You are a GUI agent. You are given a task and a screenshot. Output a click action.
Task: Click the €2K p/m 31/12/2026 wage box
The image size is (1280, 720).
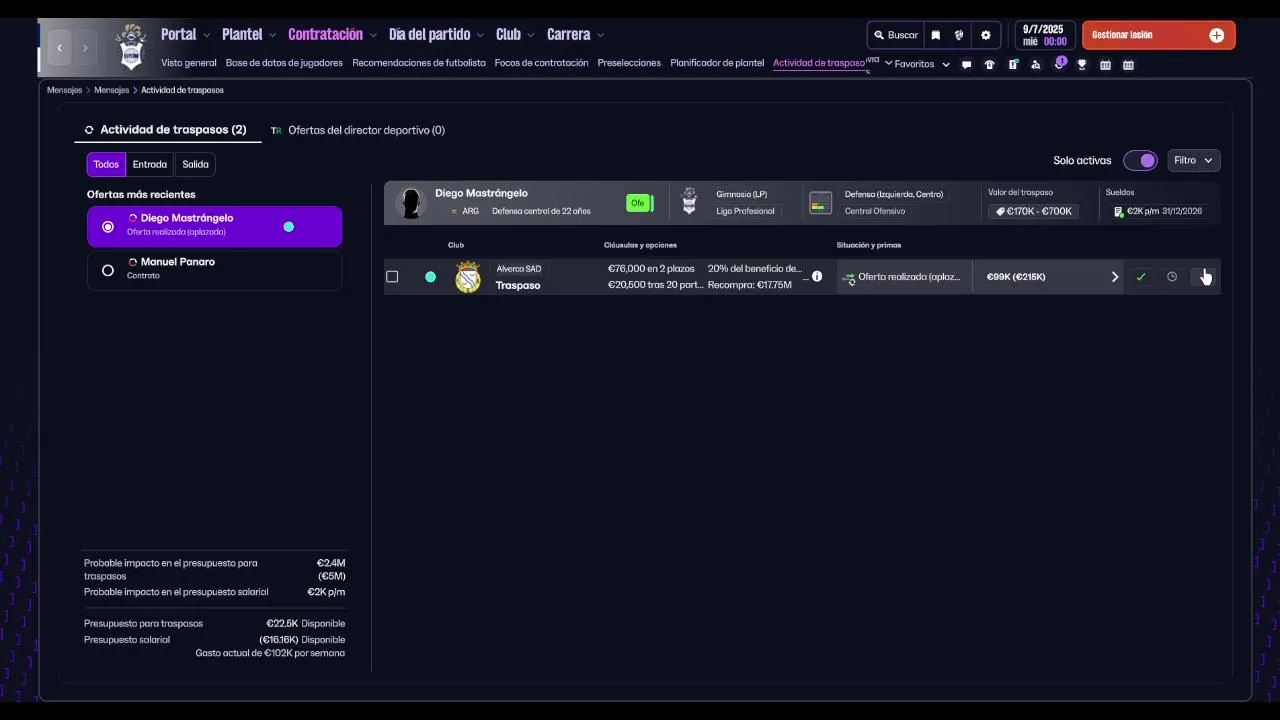[1158, 211]
